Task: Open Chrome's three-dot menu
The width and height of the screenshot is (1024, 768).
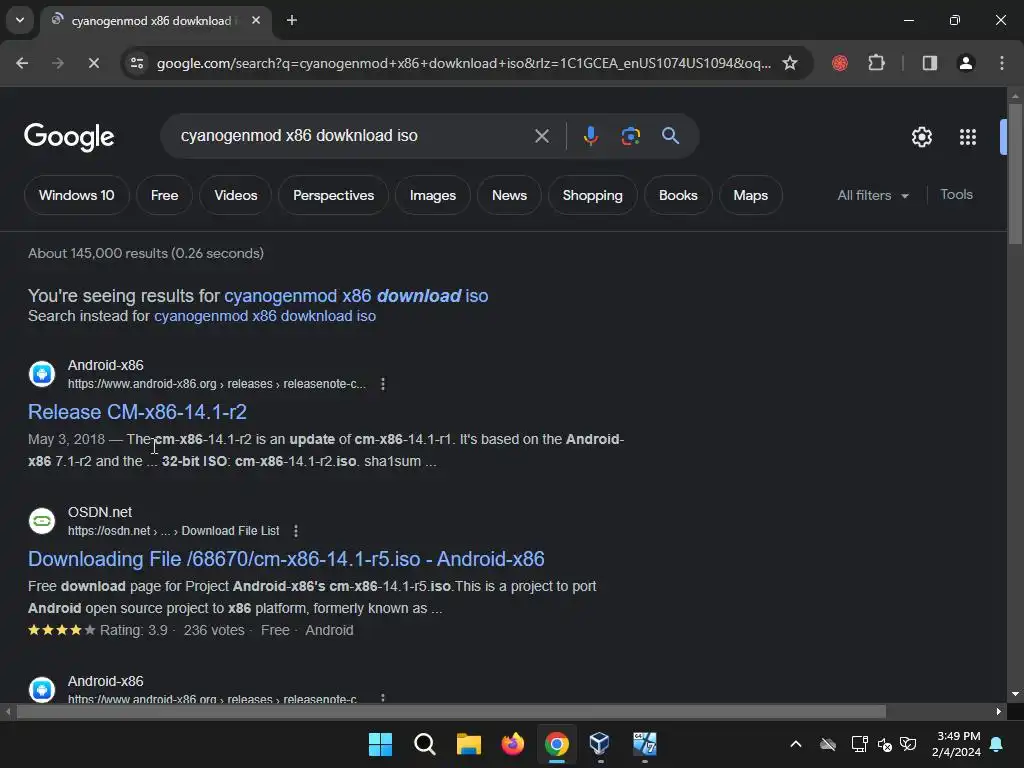Action: click(x=1002, y=63)
